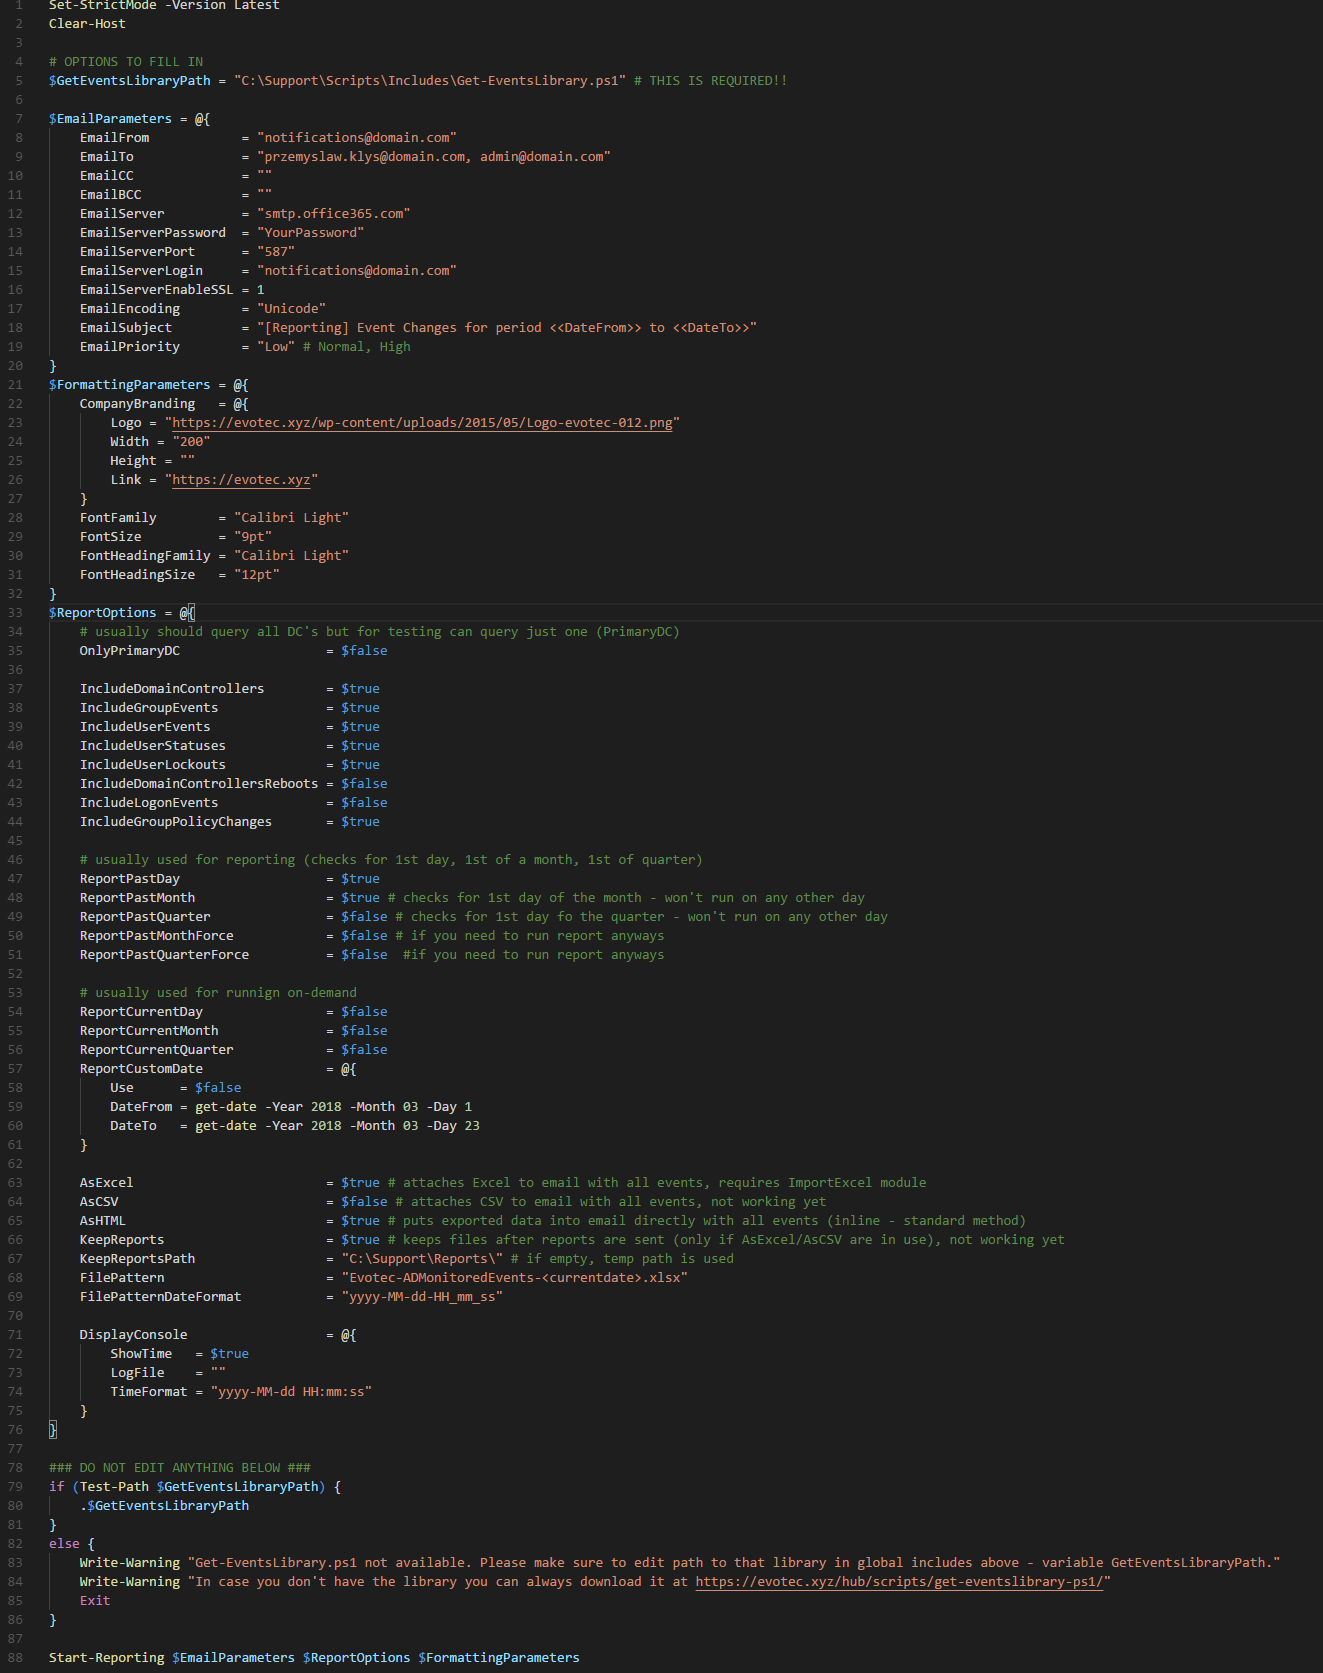The height and width of the screenshot is (1673, 1323).
Task: Click the $GetEventsLibraryPath variable on line 5
Action: point(130,81)
